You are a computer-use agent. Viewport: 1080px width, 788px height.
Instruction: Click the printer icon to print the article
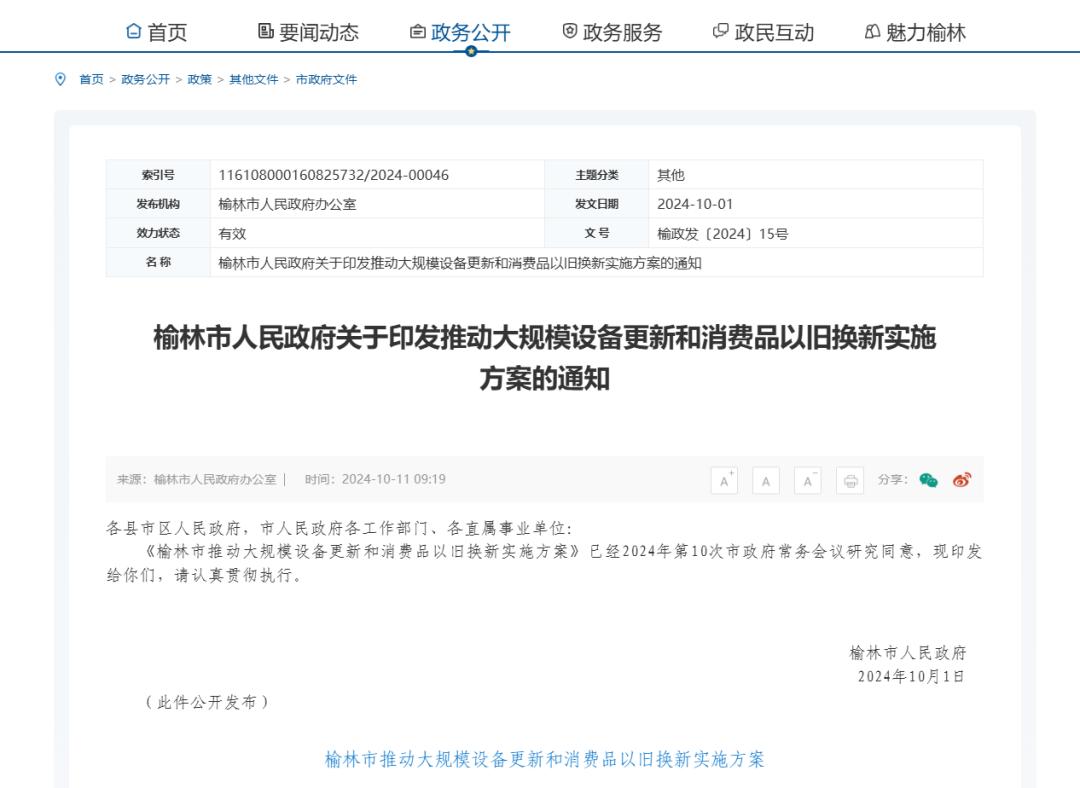[850, 480]
